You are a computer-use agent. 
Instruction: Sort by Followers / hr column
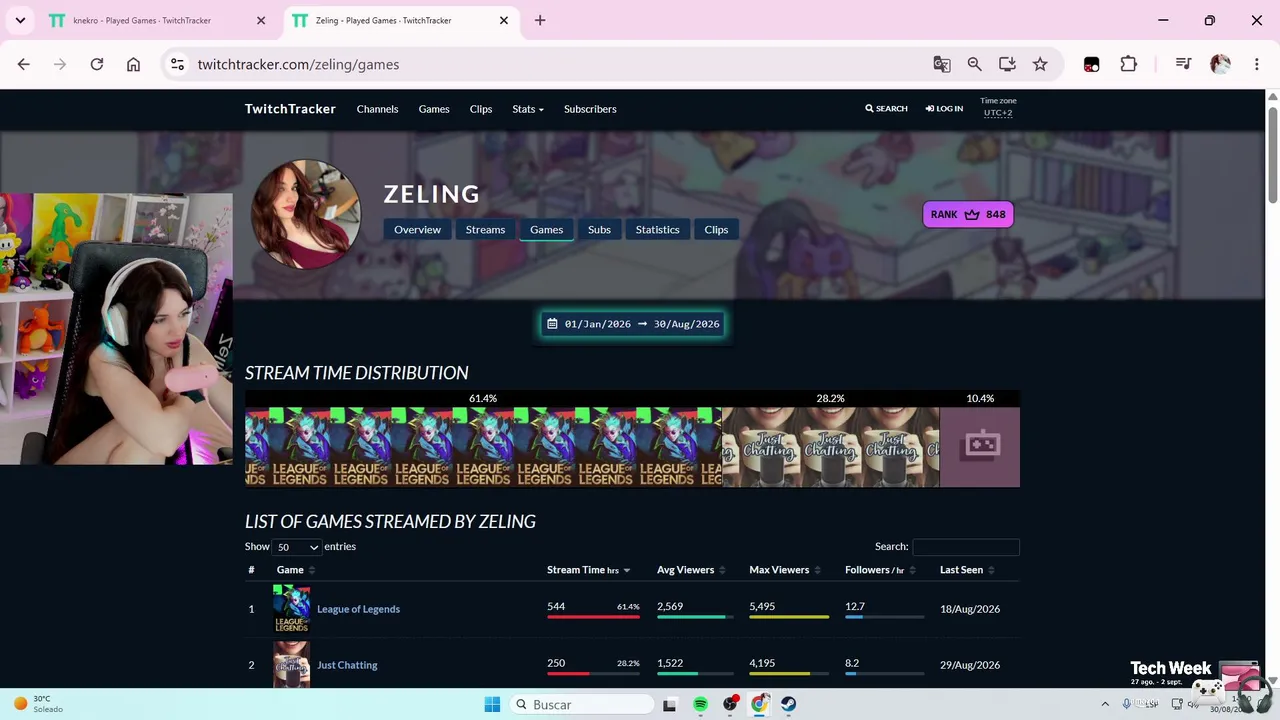click(880, 570)
